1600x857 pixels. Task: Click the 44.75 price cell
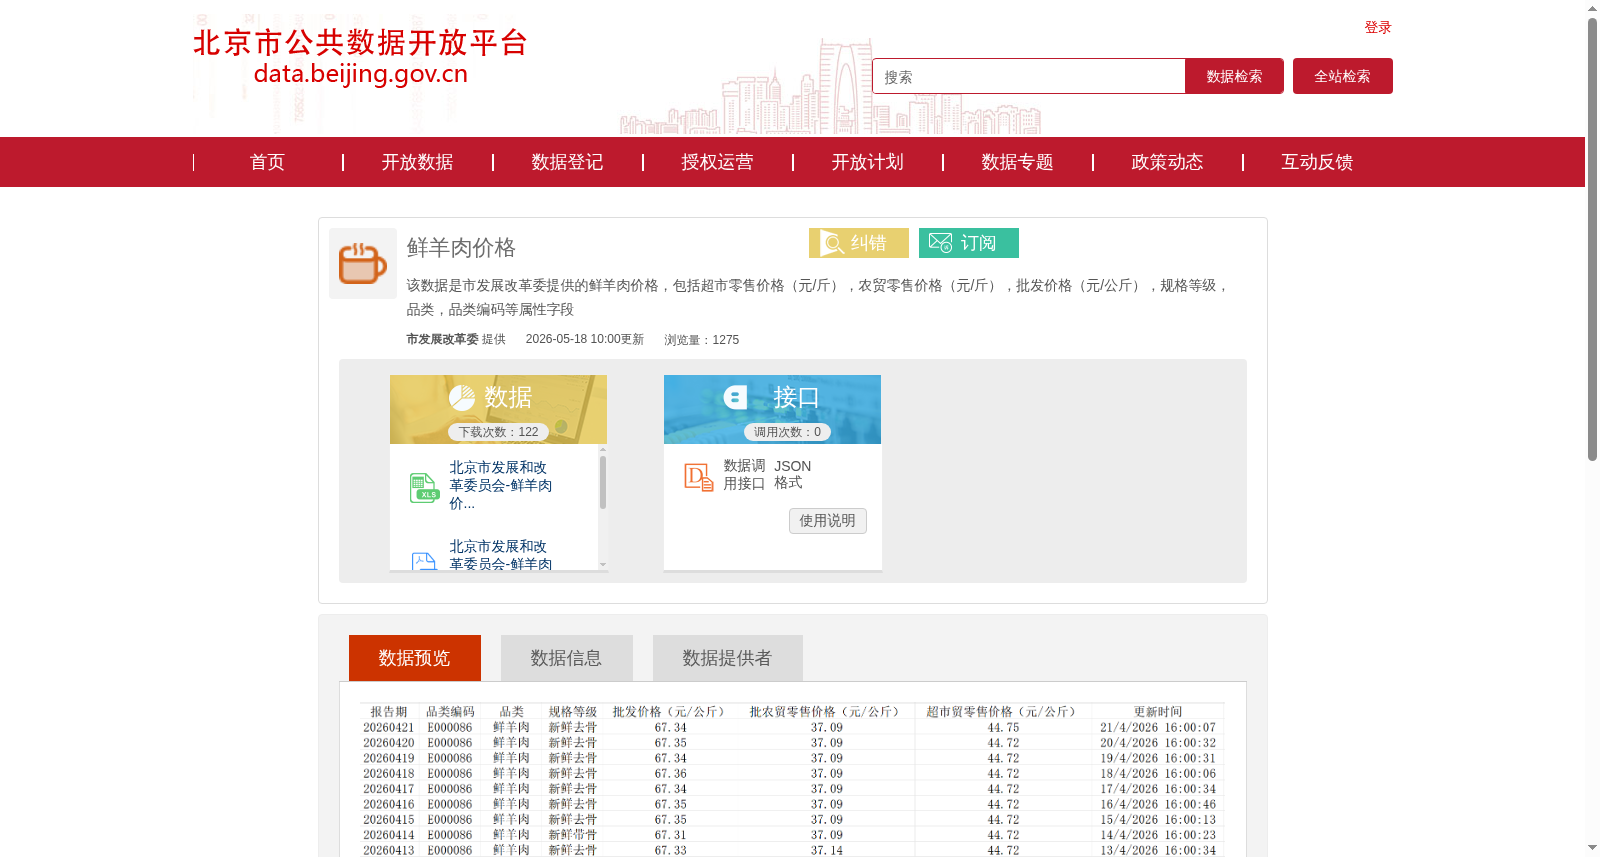pyautogui.click(x=1003, y=728)
